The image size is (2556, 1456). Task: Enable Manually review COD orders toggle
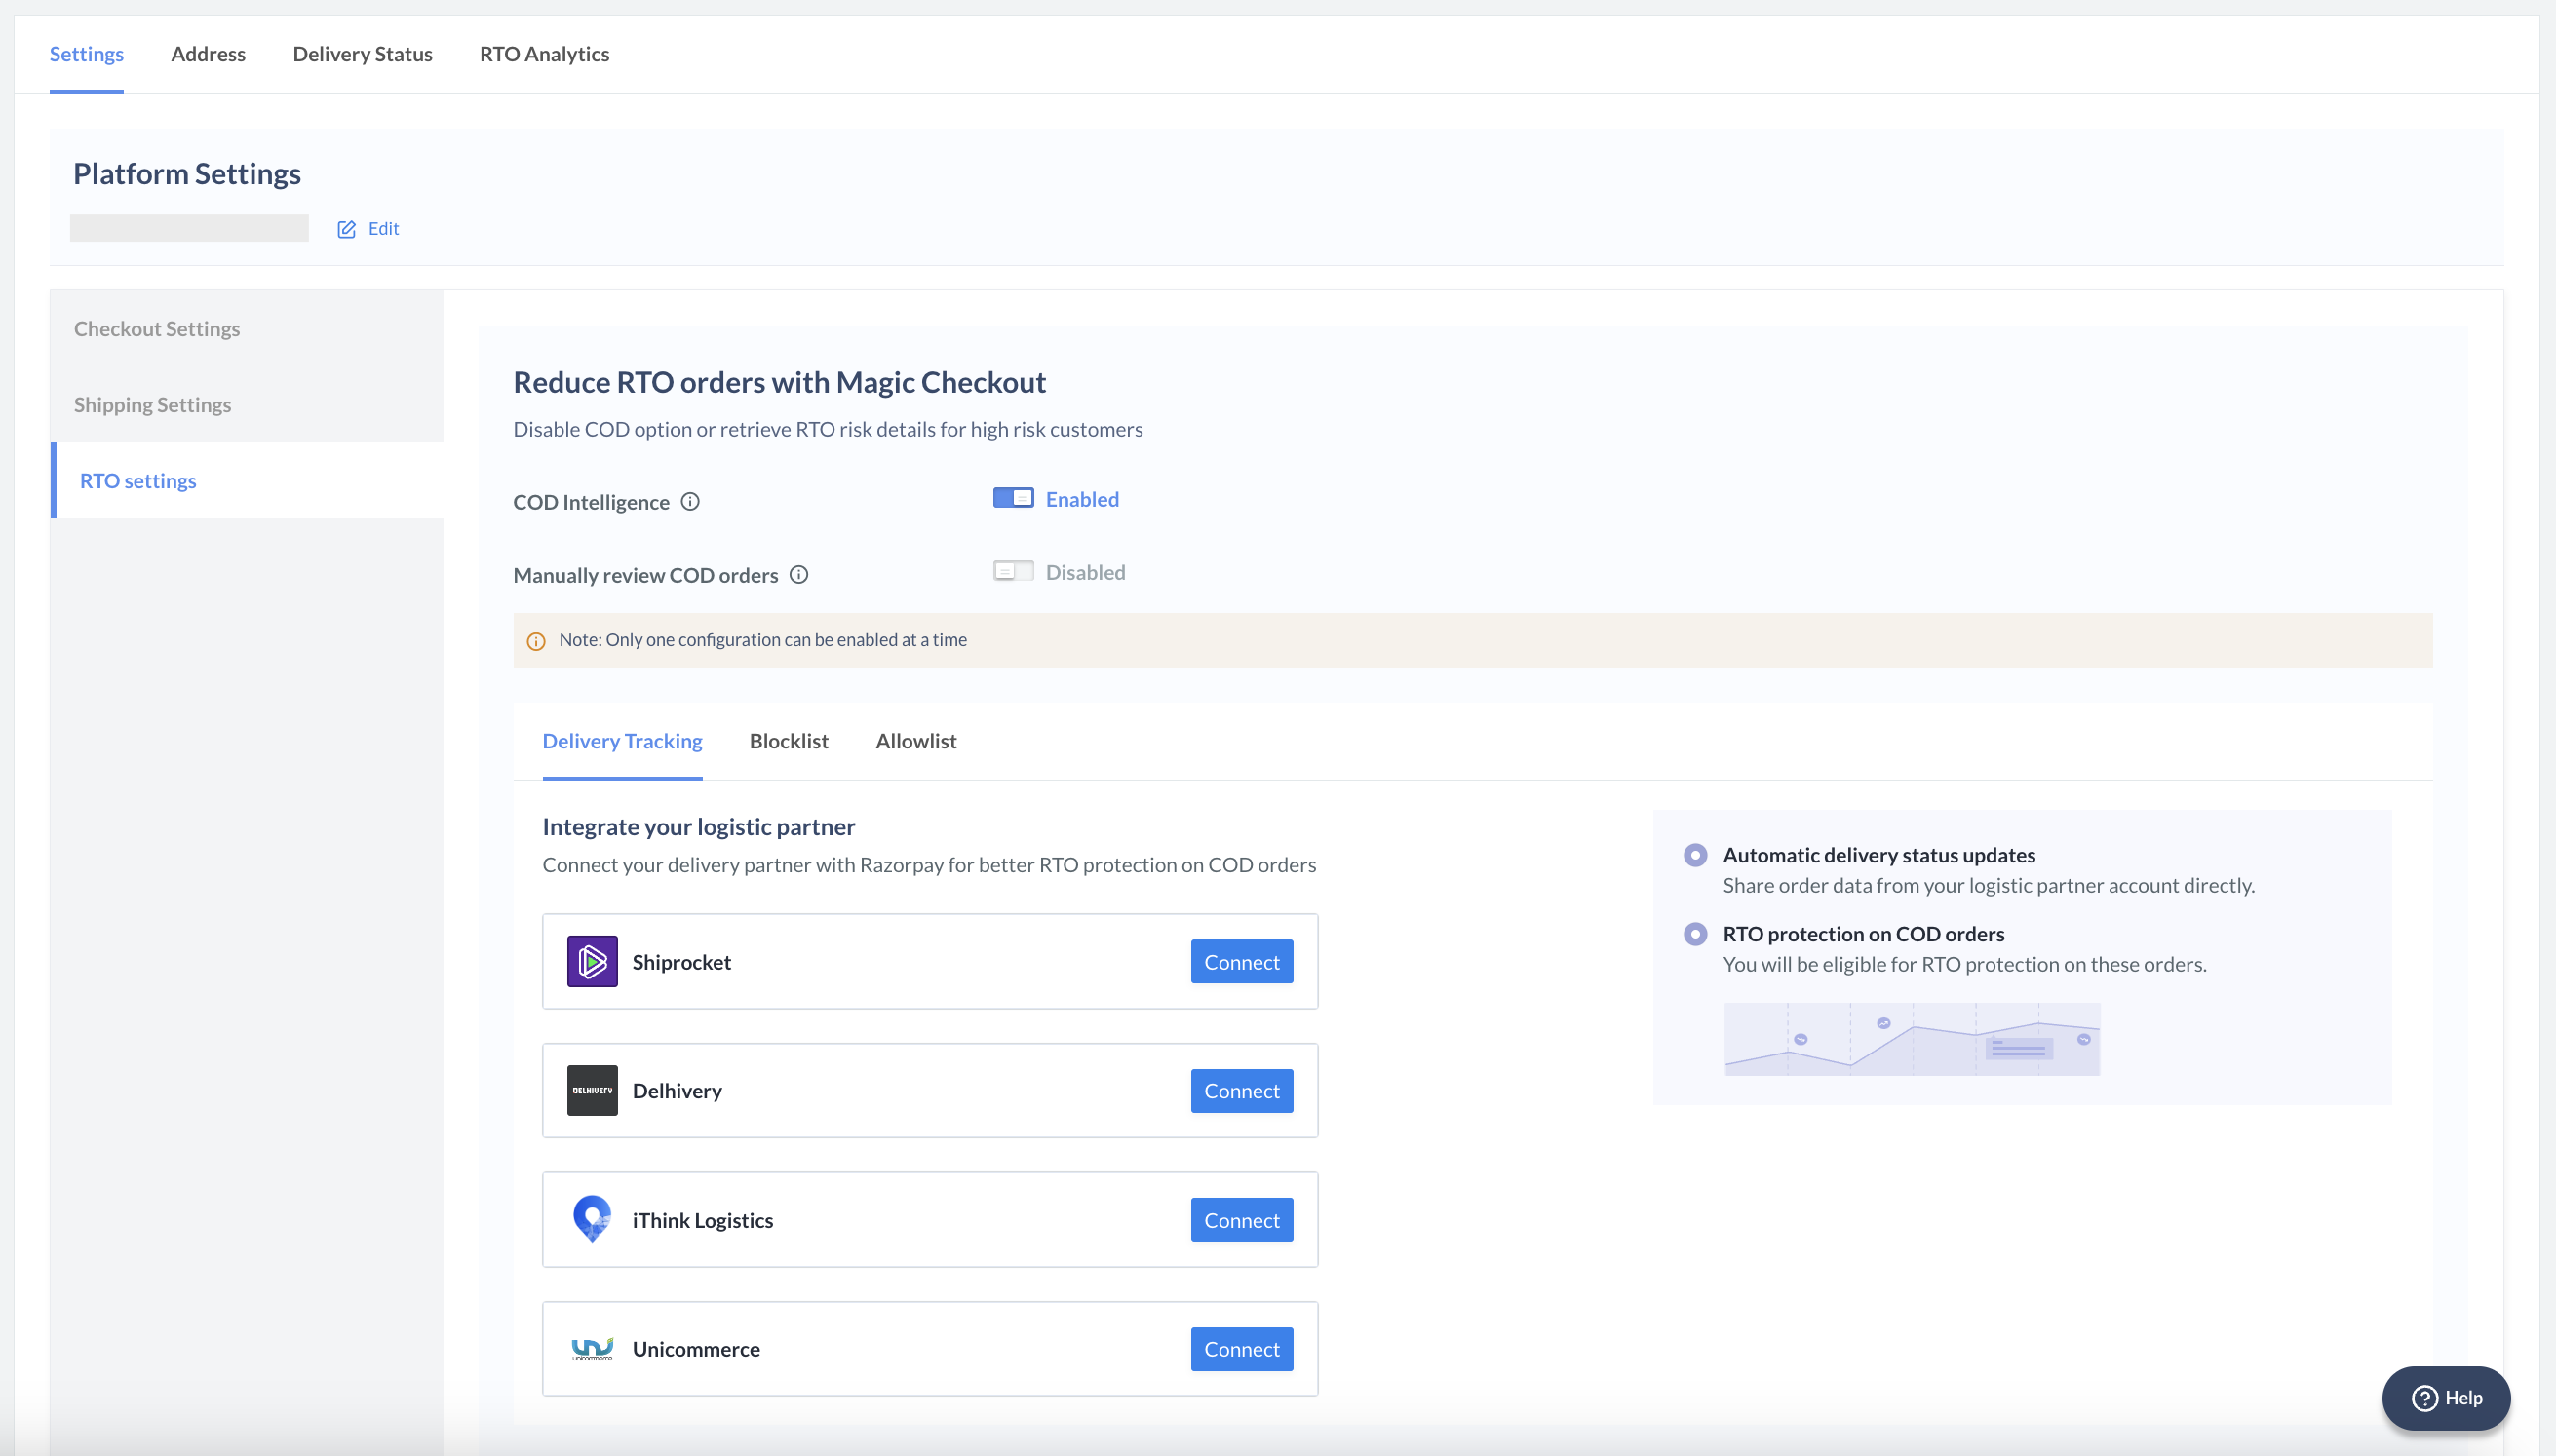point(1013,572)
